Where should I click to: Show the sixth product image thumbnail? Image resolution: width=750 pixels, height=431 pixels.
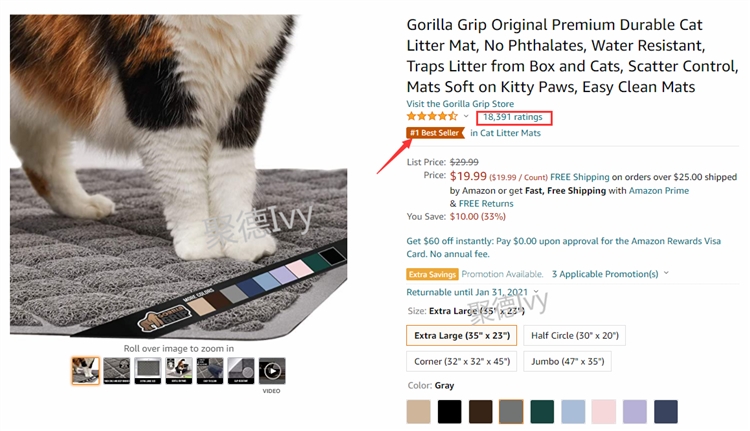tap(241, 371)
